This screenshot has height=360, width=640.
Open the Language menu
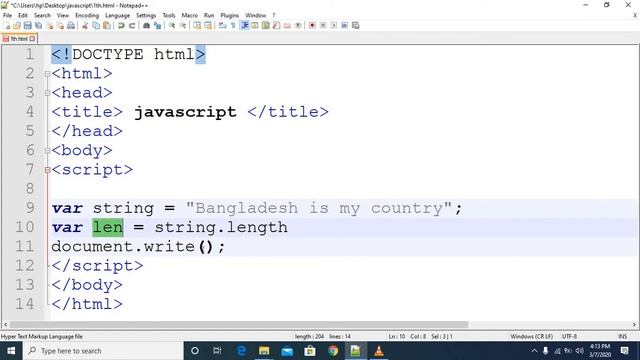(118, 16)
